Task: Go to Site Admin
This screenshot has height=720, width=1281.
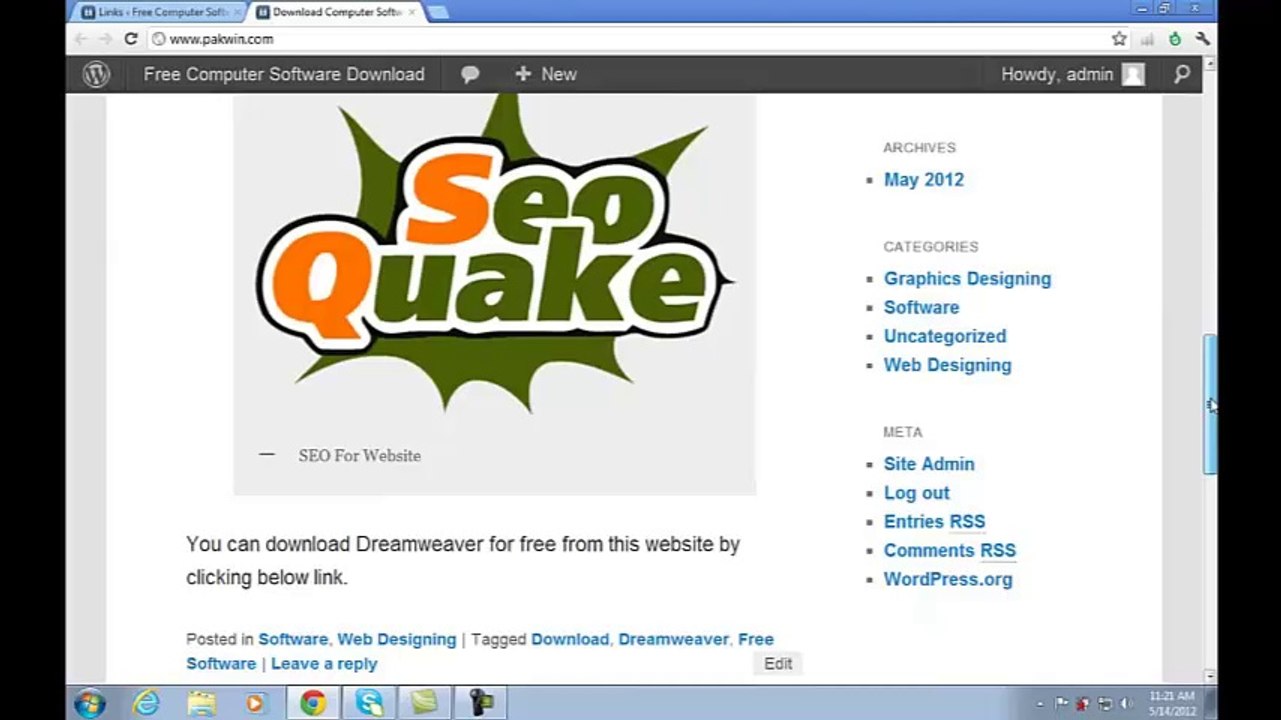Action: click(928, 464)
